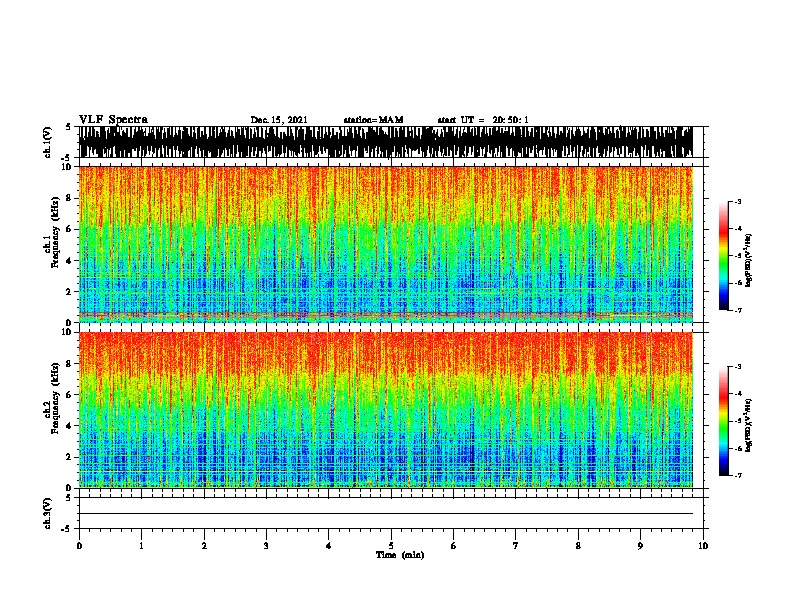Click the "VLF Spectra" title text

pyautogui.click(x=113, y=119)
